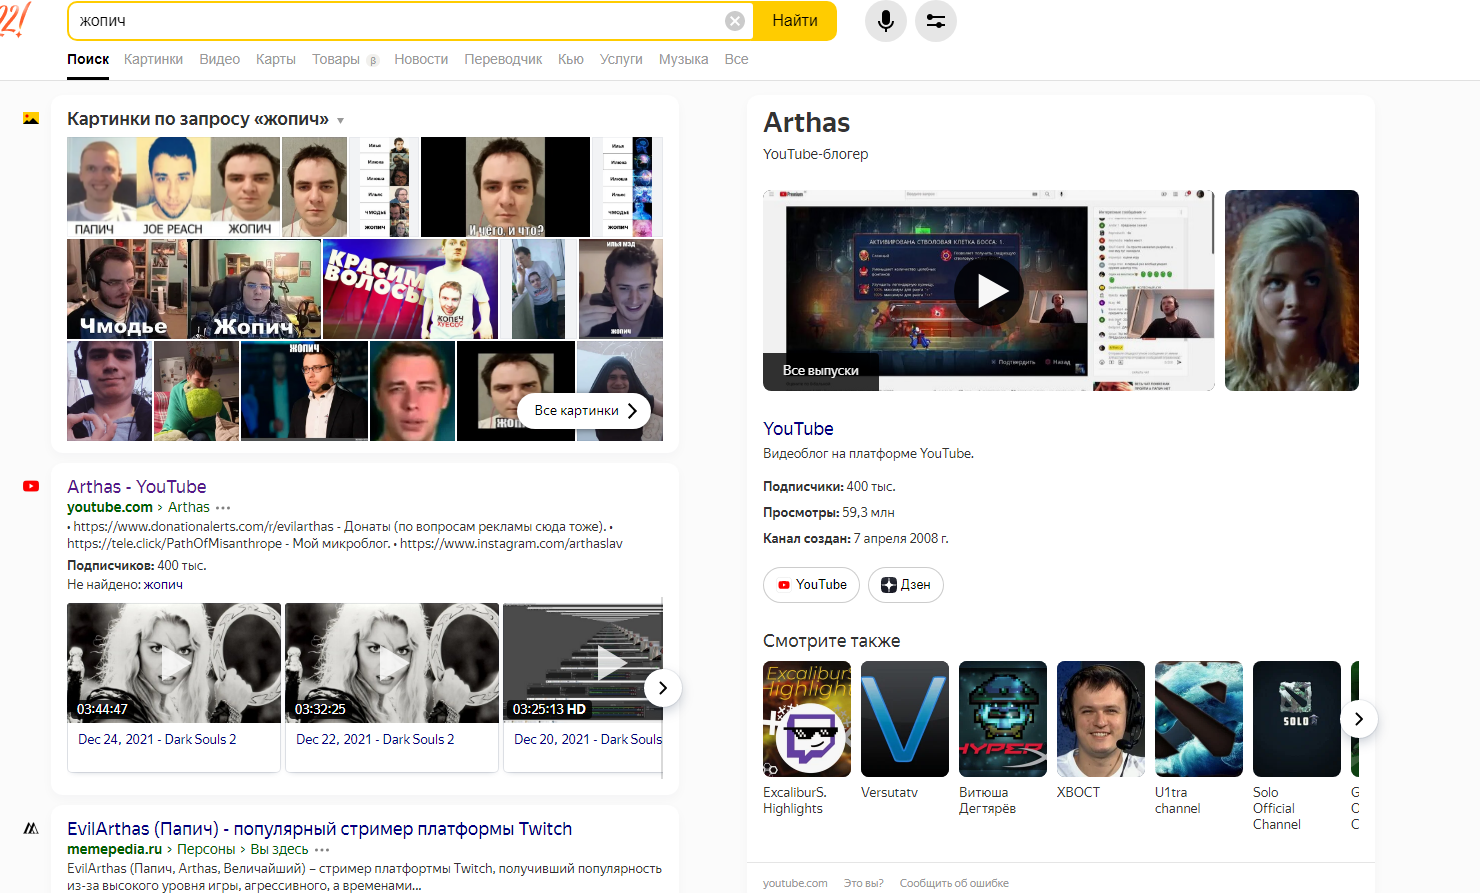Open the Arthas - YouTube result title
Viewport: 1480px width, 893px height.
137,487
